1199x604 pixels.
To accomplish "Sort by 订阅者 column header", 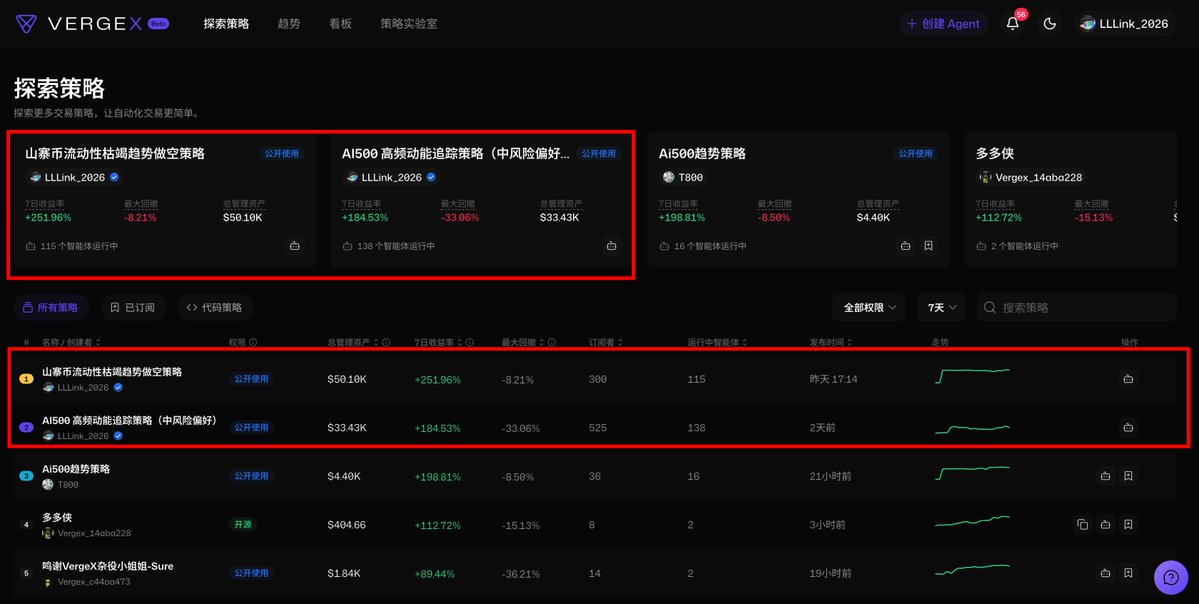I will point(606,343).
